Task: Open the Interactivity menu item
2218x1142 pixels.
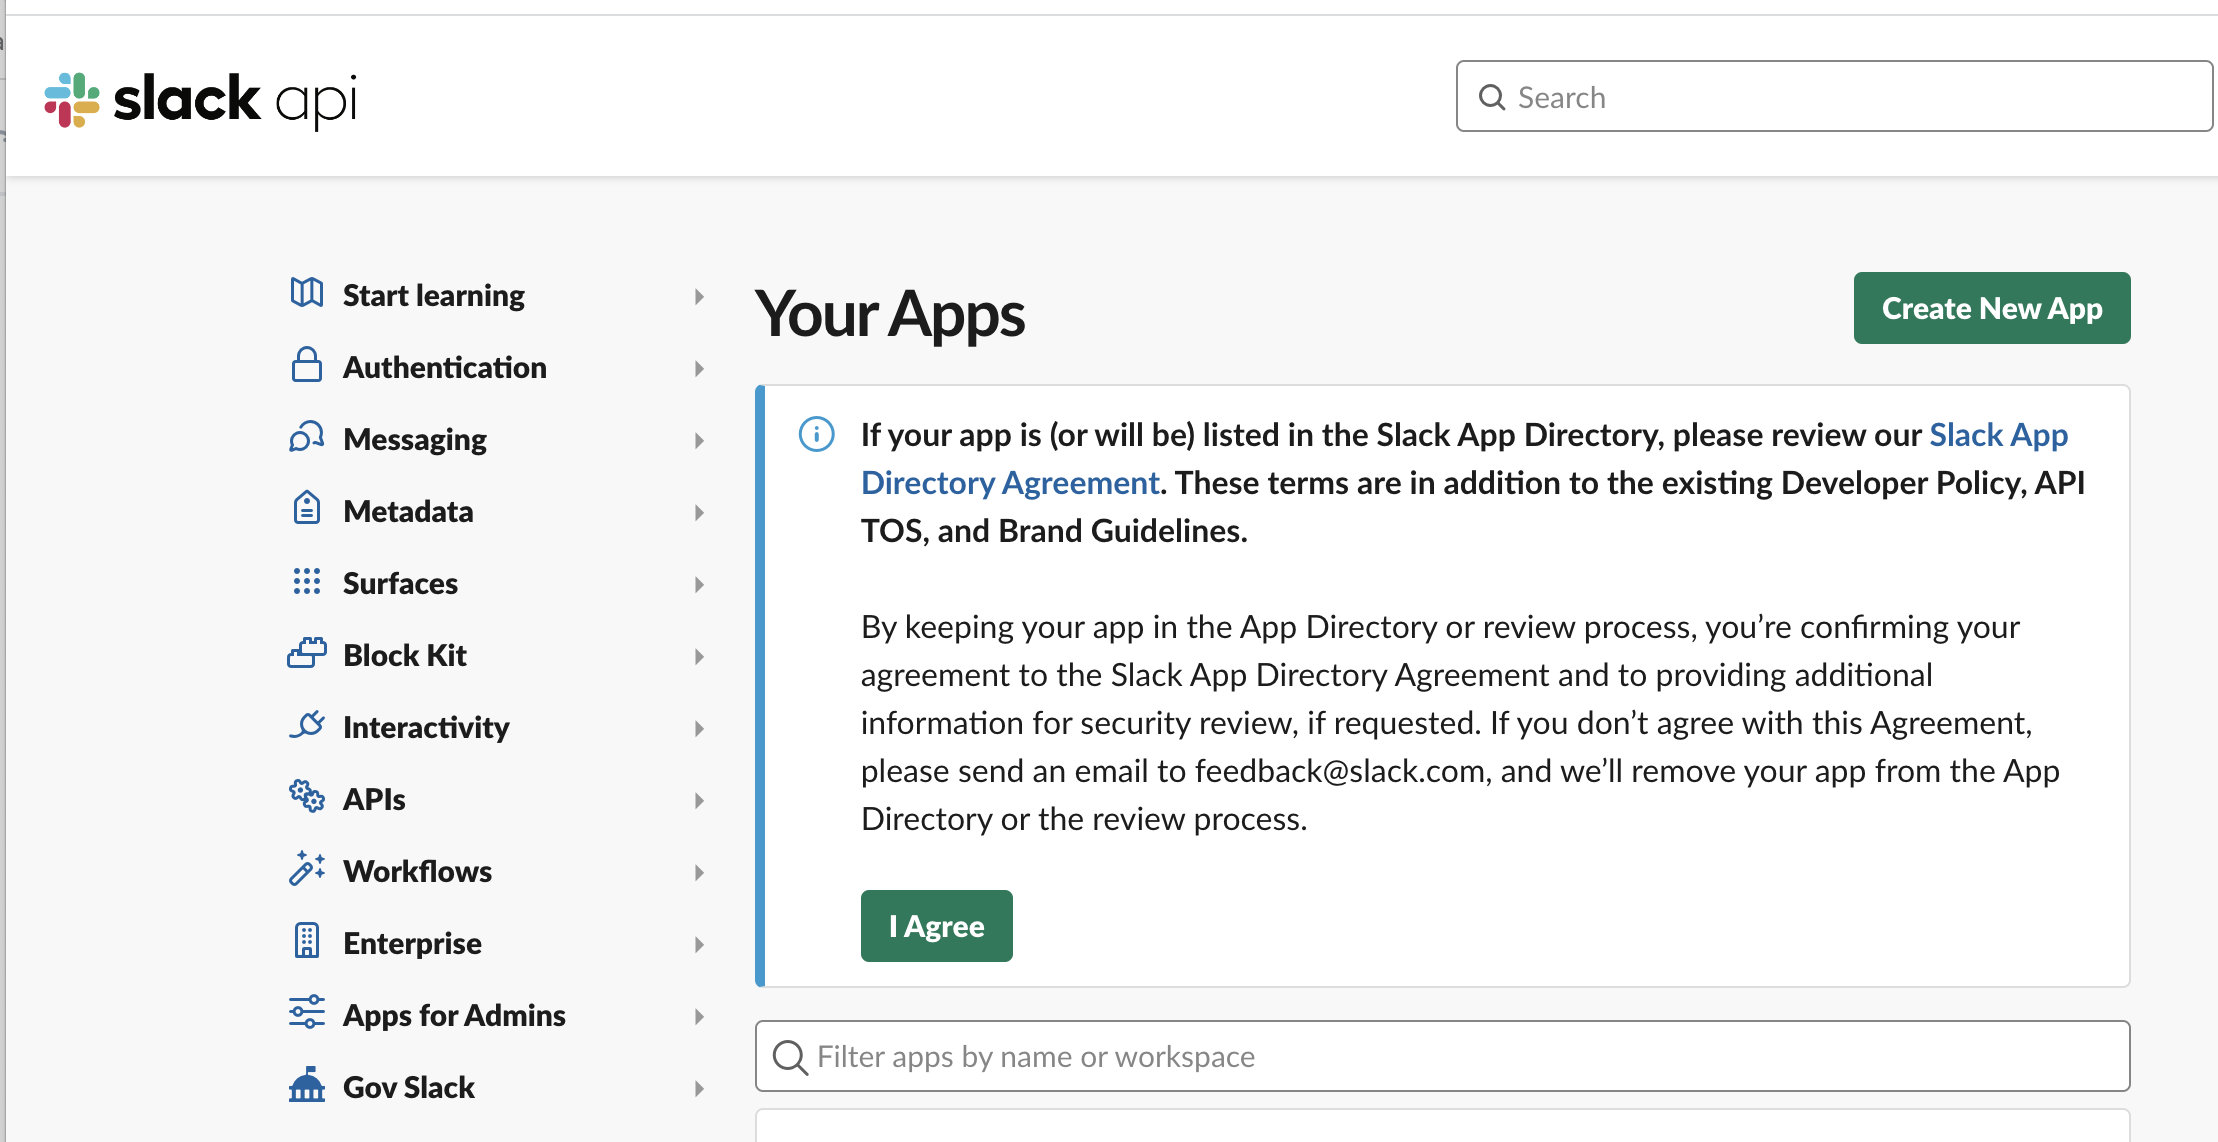Action: pos(426,727)
